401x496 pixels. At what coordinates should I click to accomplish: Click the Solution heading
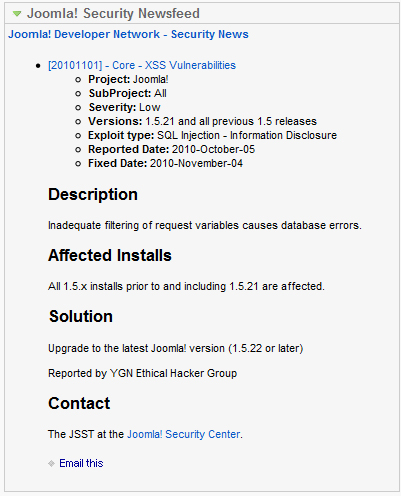[81, 316]
